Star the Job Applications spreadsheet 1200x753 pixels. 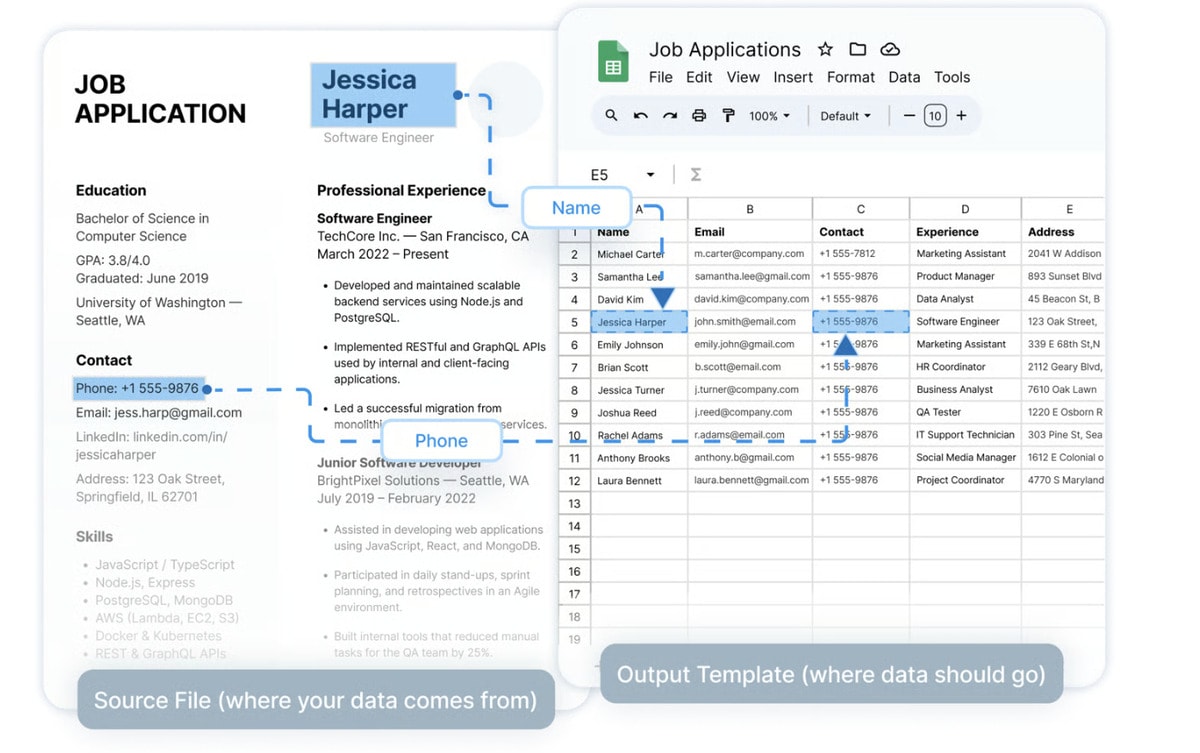[825, 49]
